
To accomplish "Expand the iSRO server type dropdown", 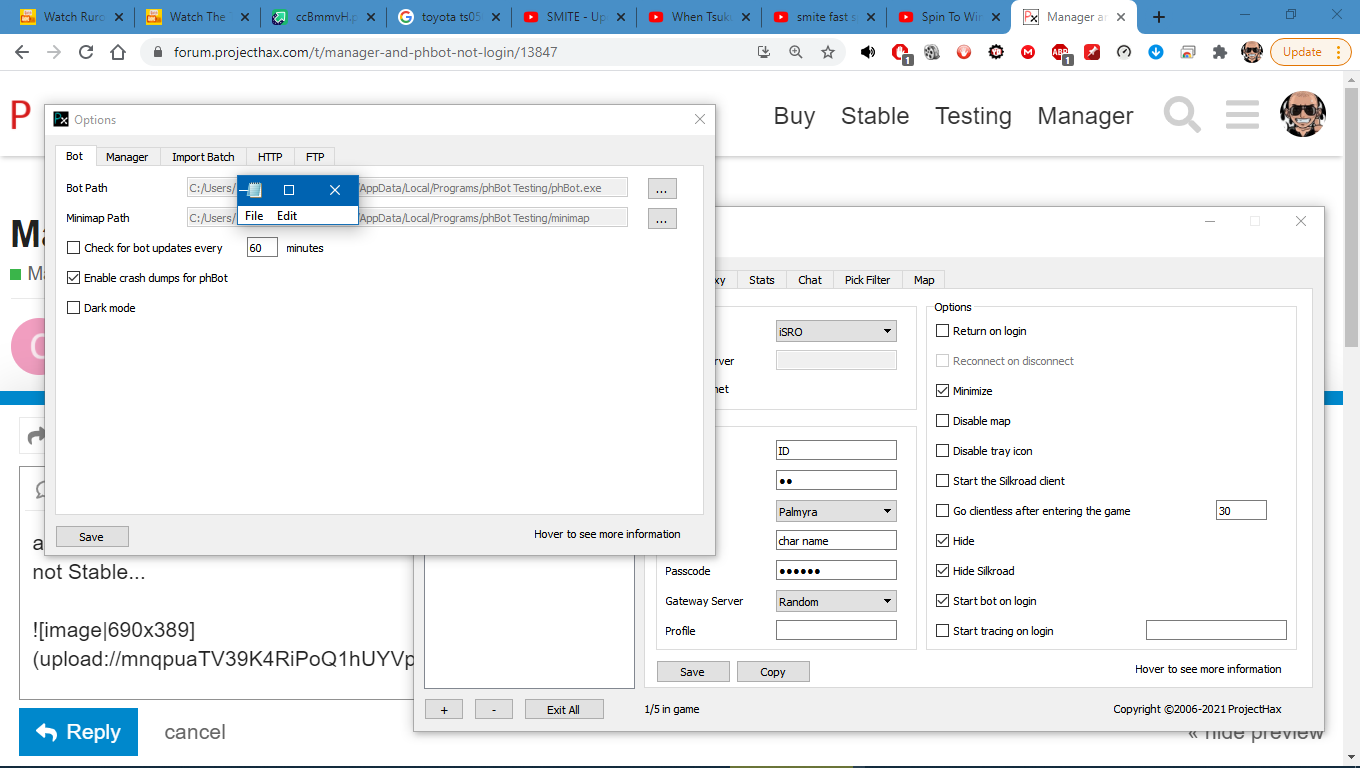I will (x=836, y=331).
